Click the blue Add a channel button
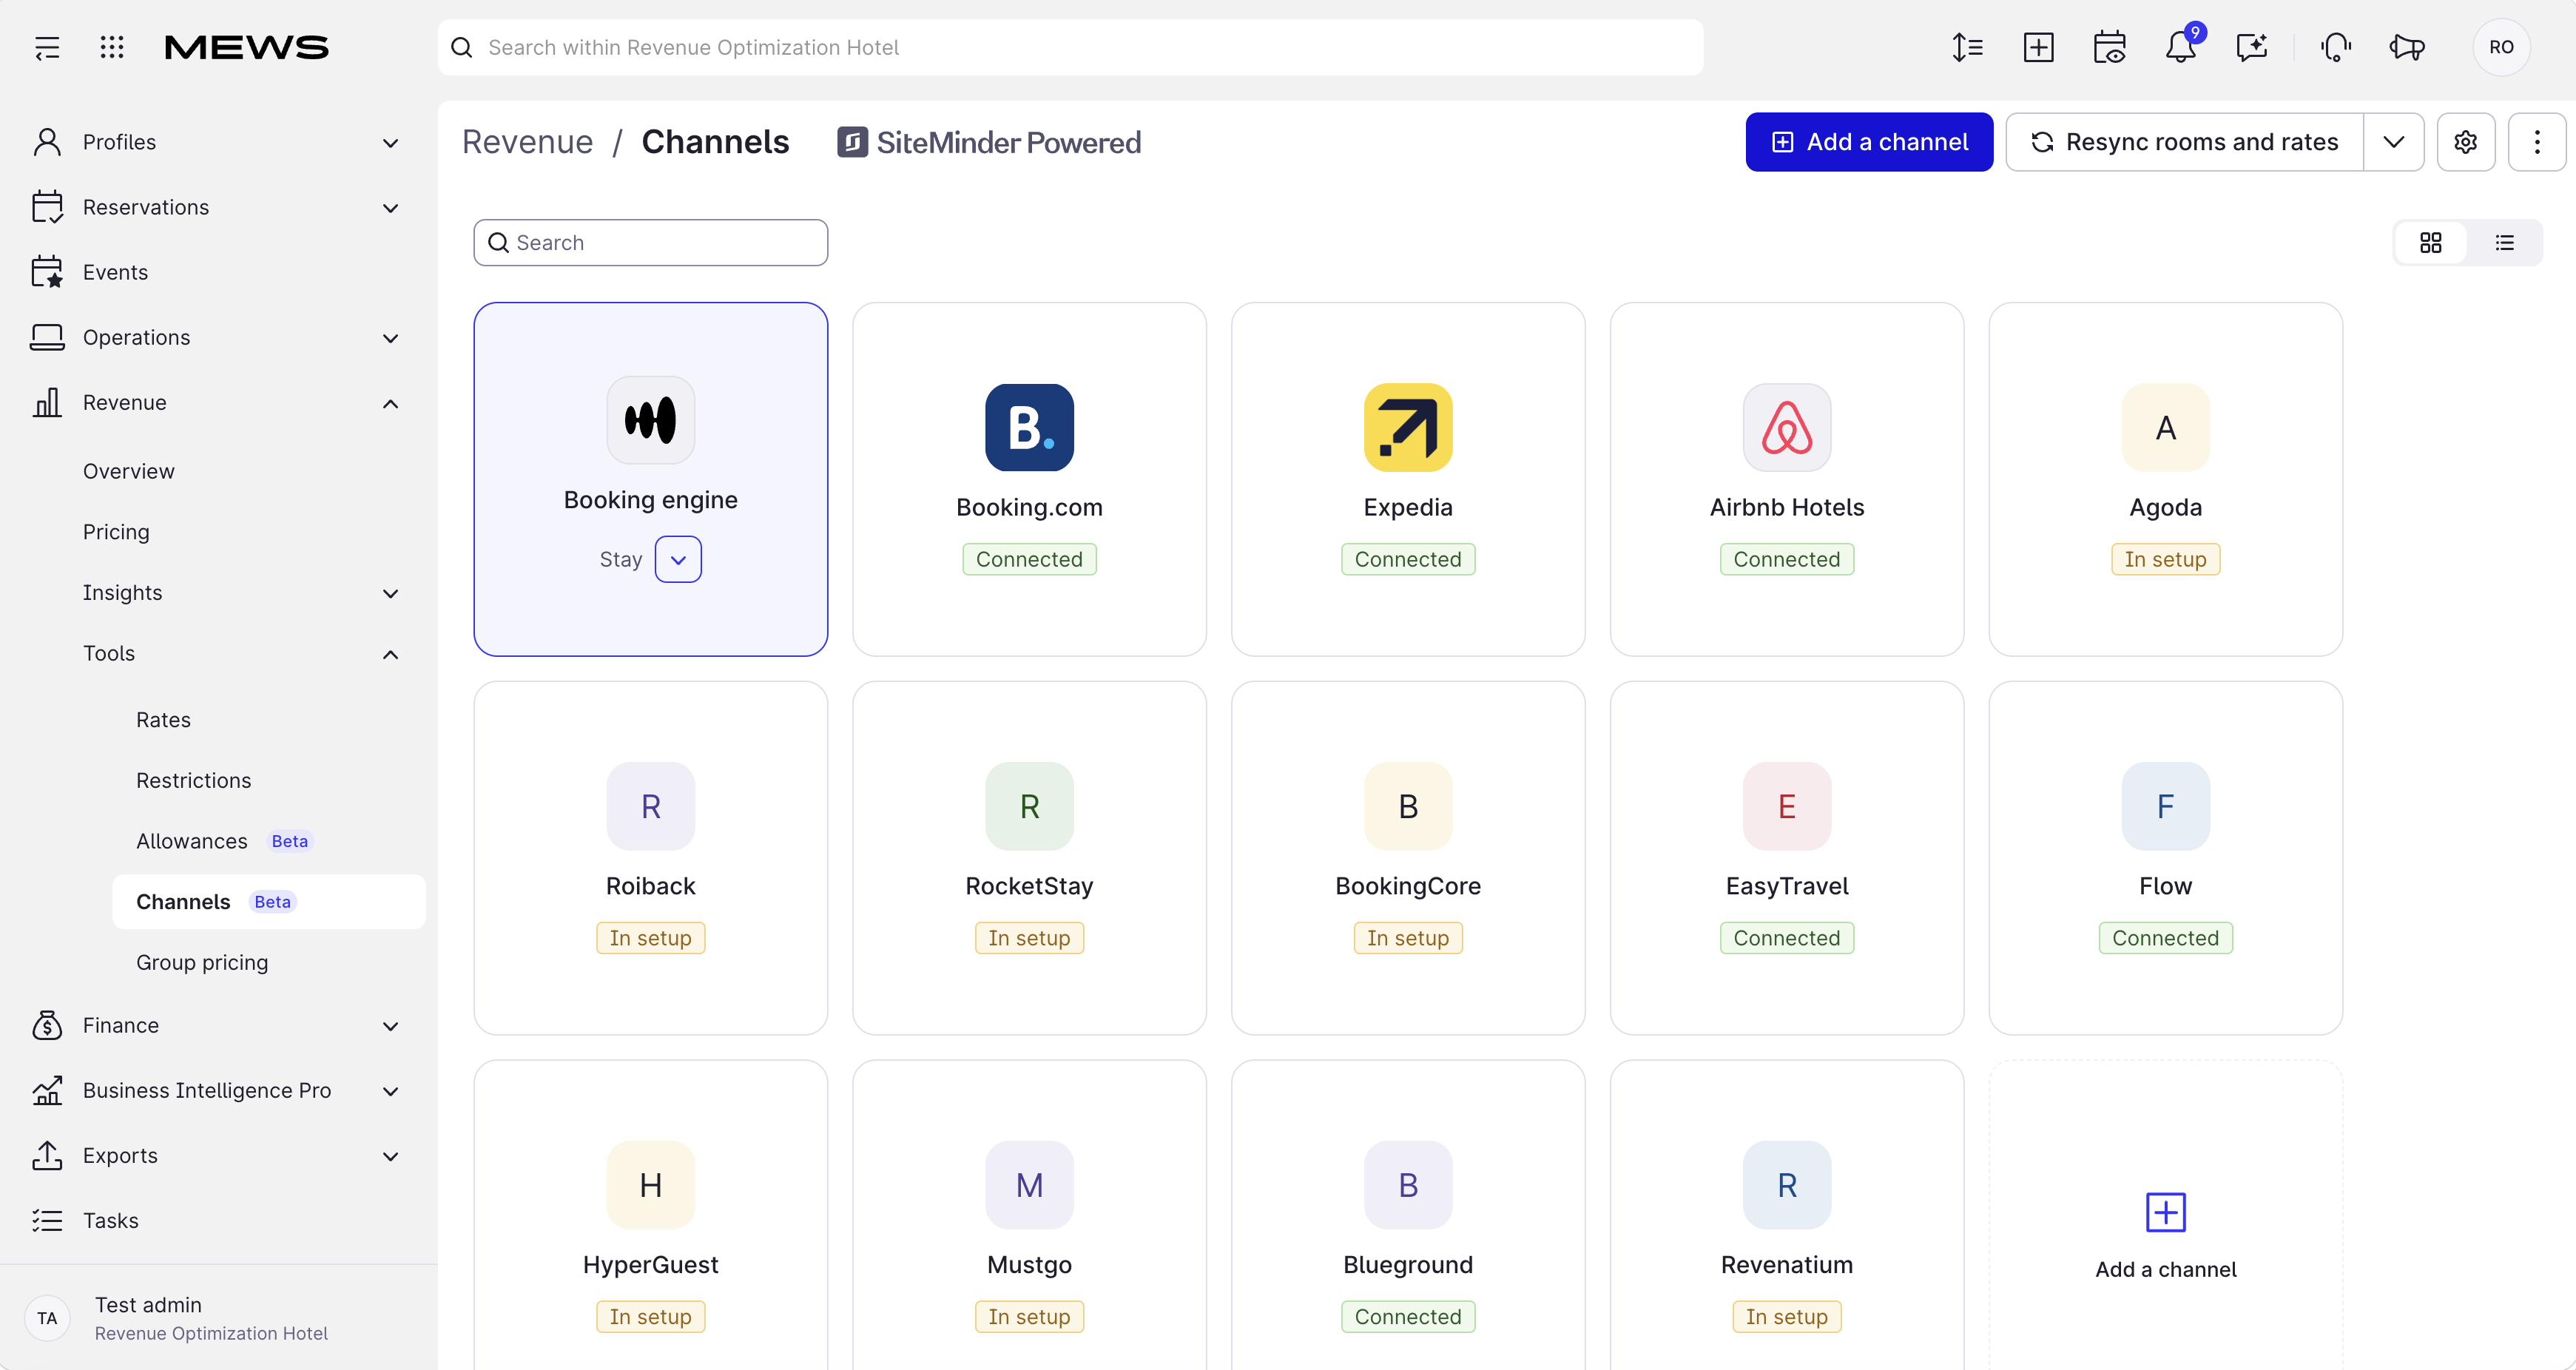This screenshot has width=2576, height=1370. tap(1869, 142)
